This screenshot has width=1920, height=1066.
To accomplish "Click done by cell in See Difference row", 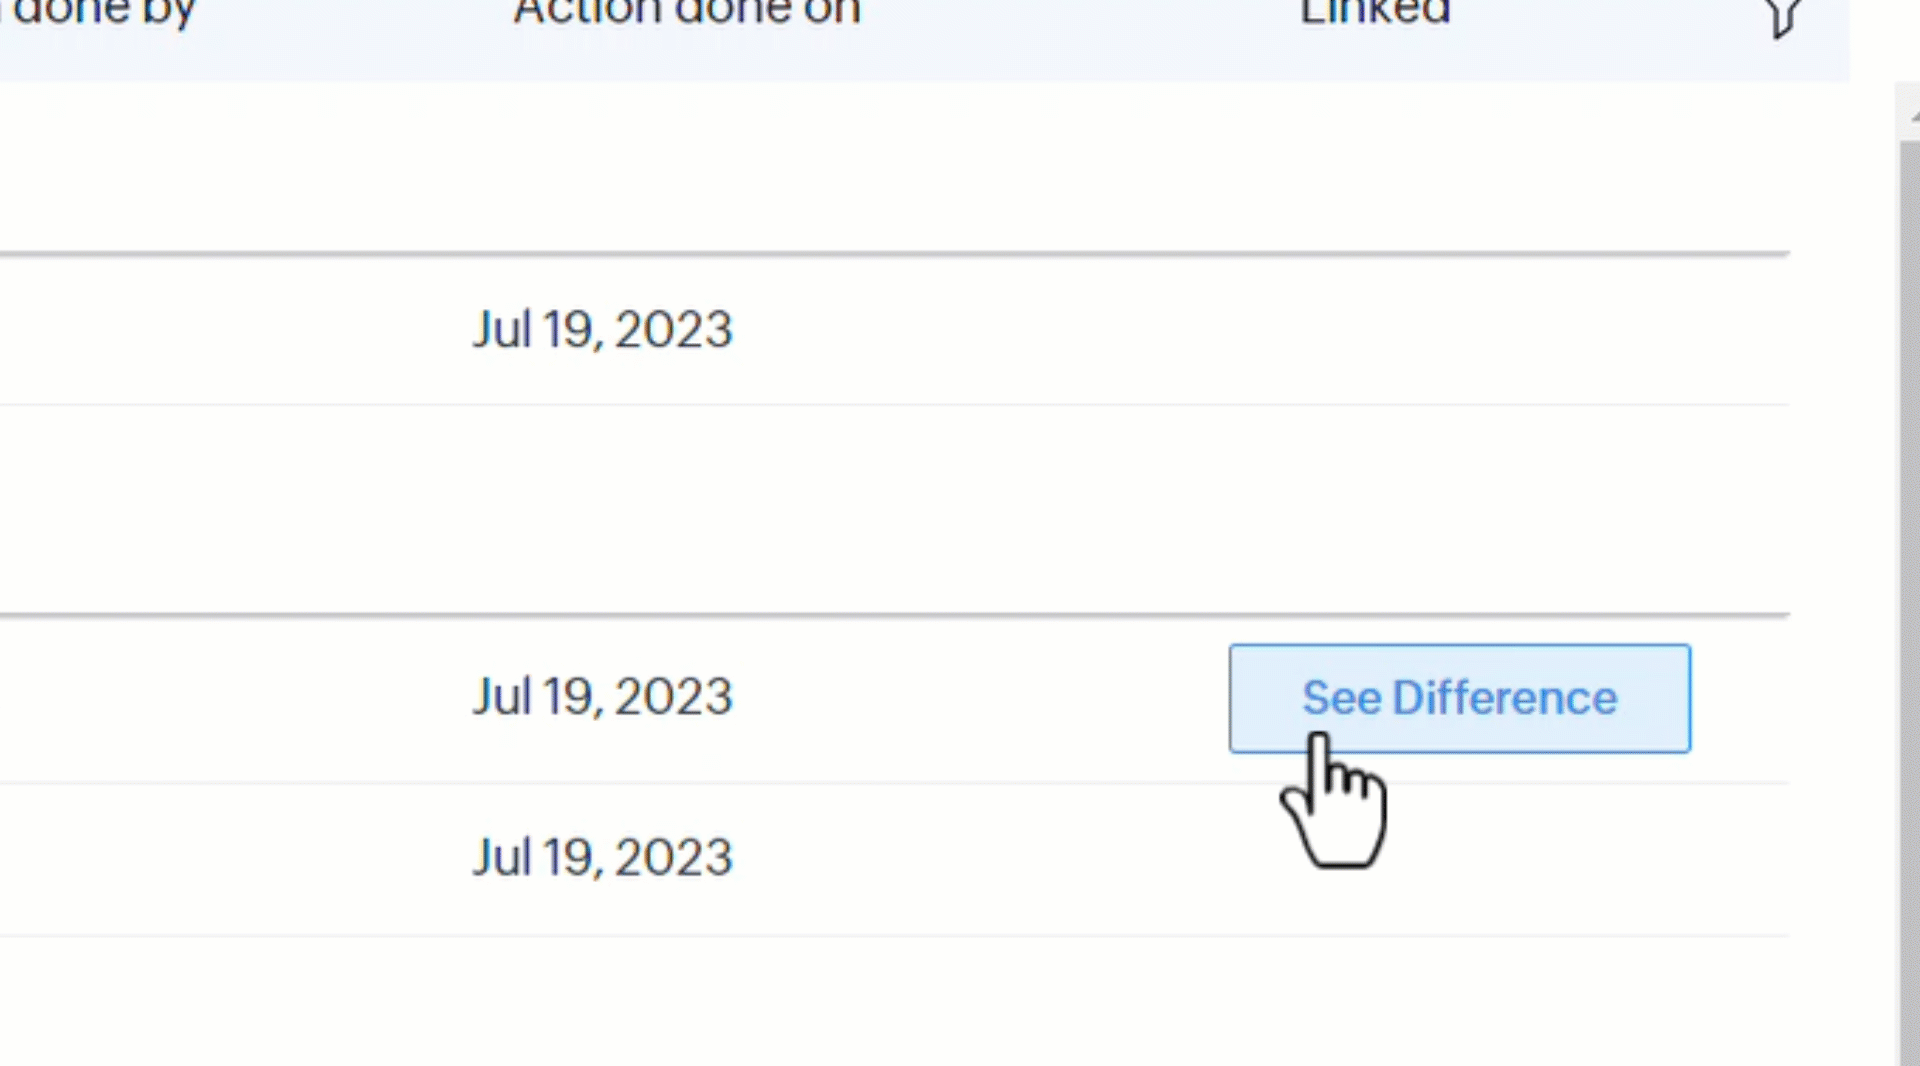I will [150, 698].
